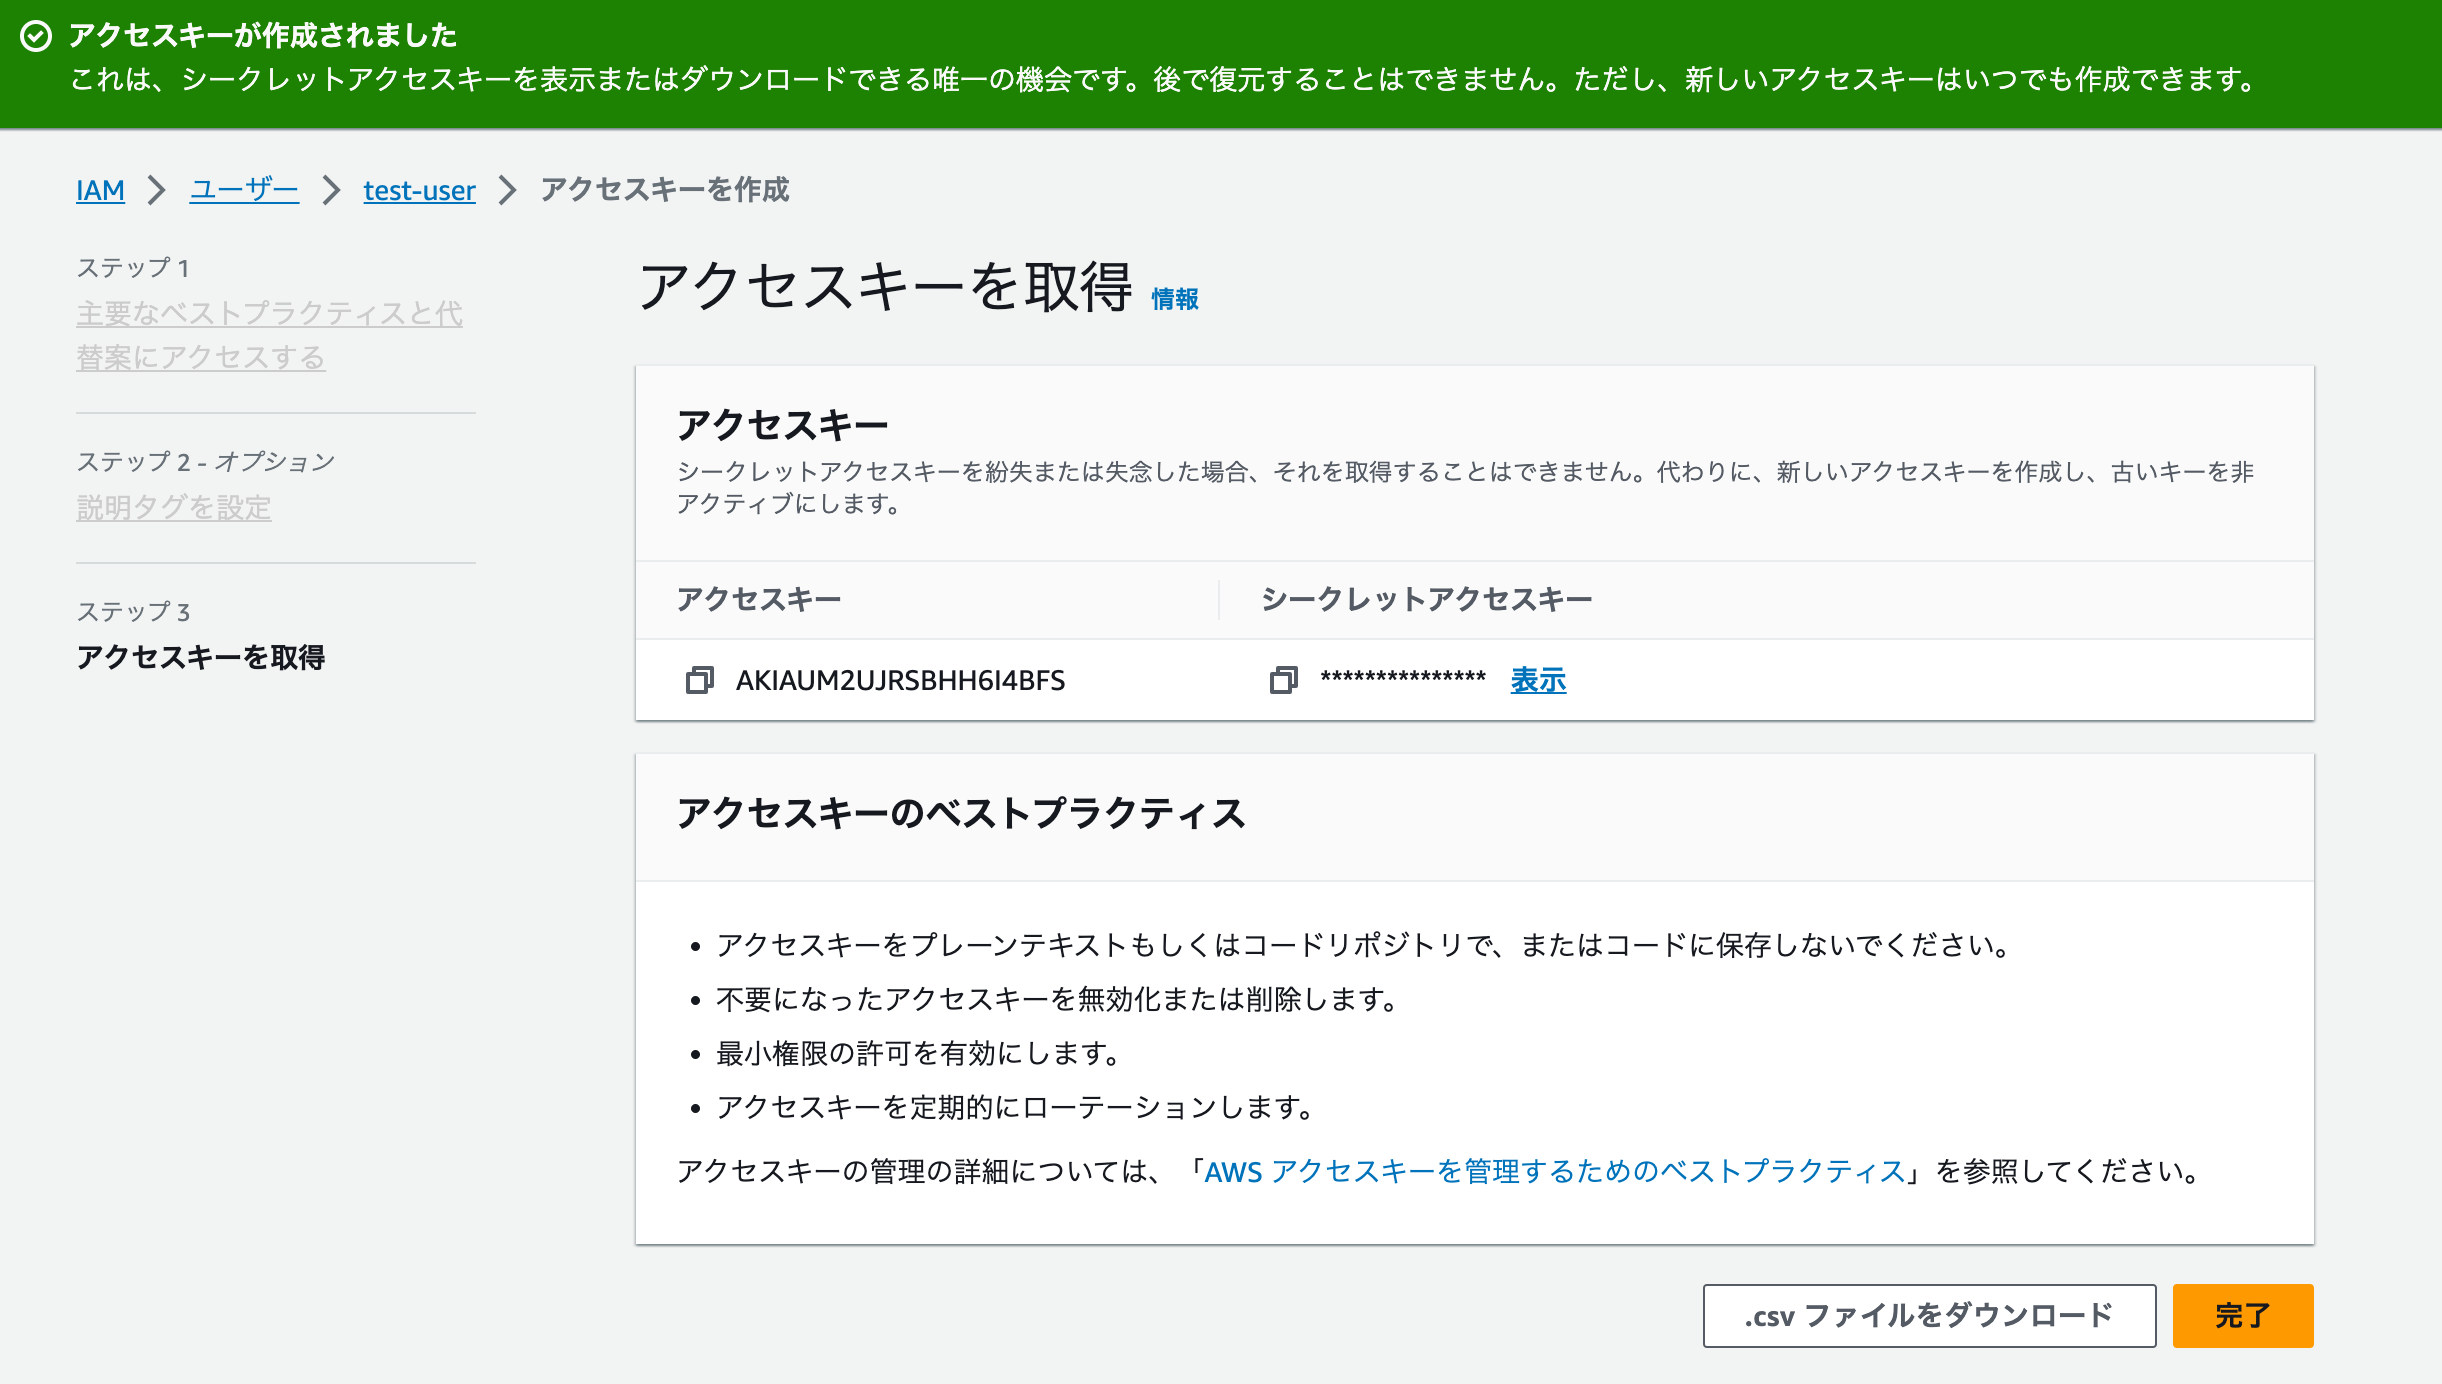This screenshot has width=2442, height=1384.
Task: Click bullet about rotating access keys regularly
Action: click(x=1018, y=1107)
